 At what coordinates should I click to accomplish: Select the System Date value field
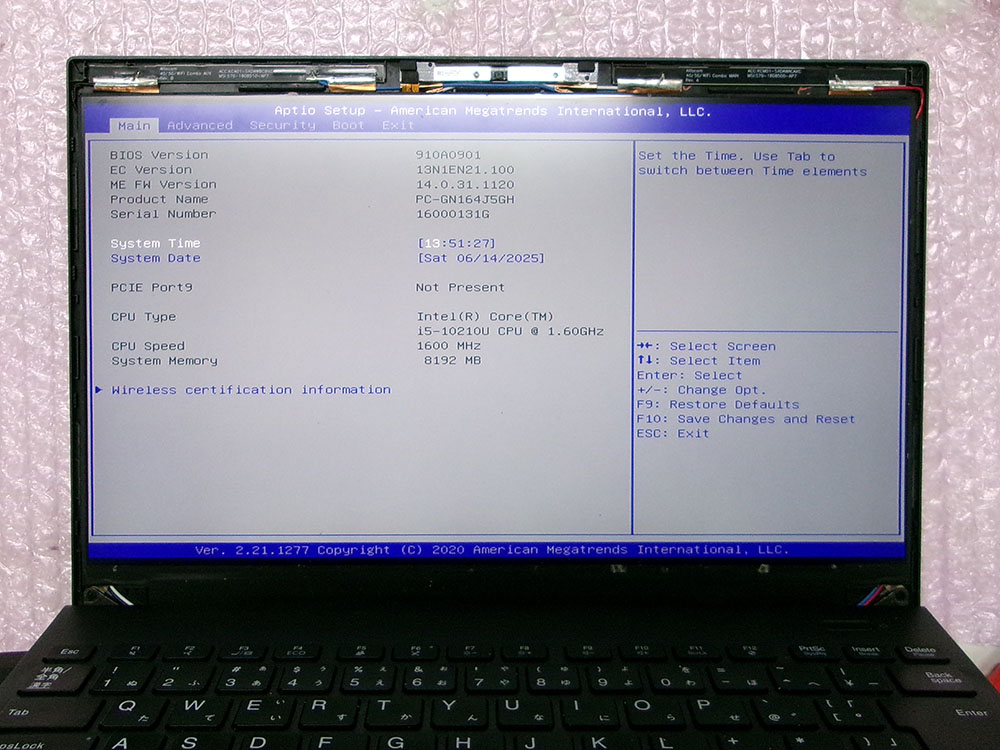click(481, 258)
